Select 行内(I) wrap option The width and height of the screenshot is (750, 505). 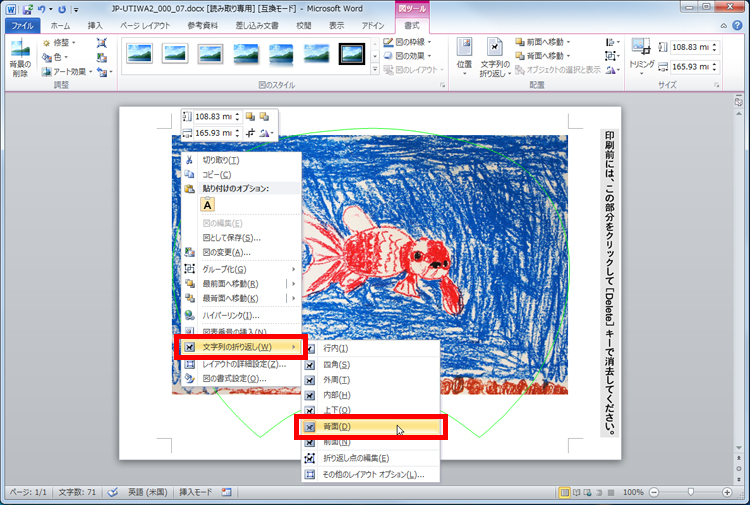(x=371, y=349)
